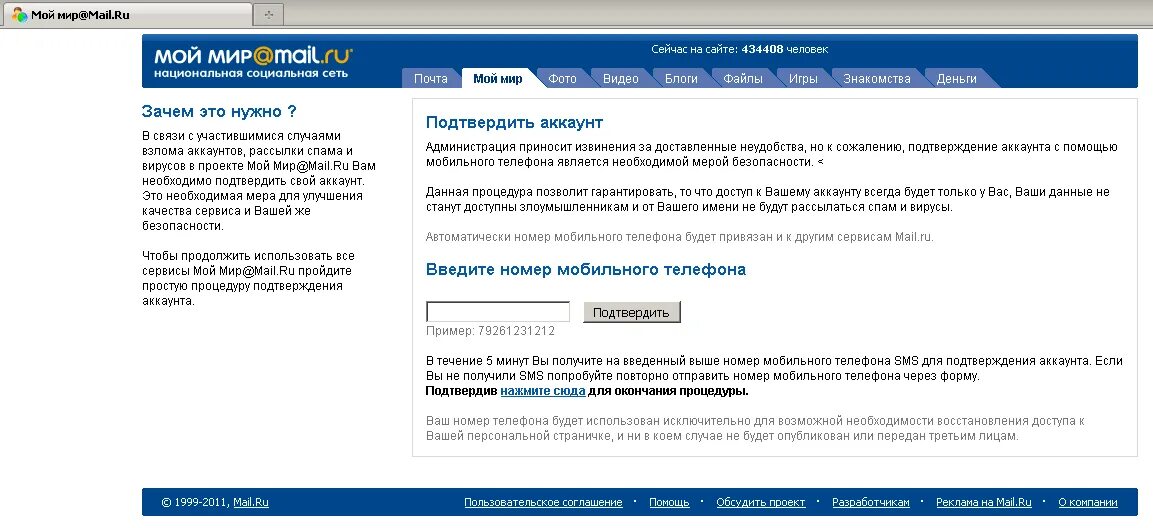Viewport: 1153px width, 528px height.
Task: Open Реклама на Mail.Ru link
Action: point(984,503)
